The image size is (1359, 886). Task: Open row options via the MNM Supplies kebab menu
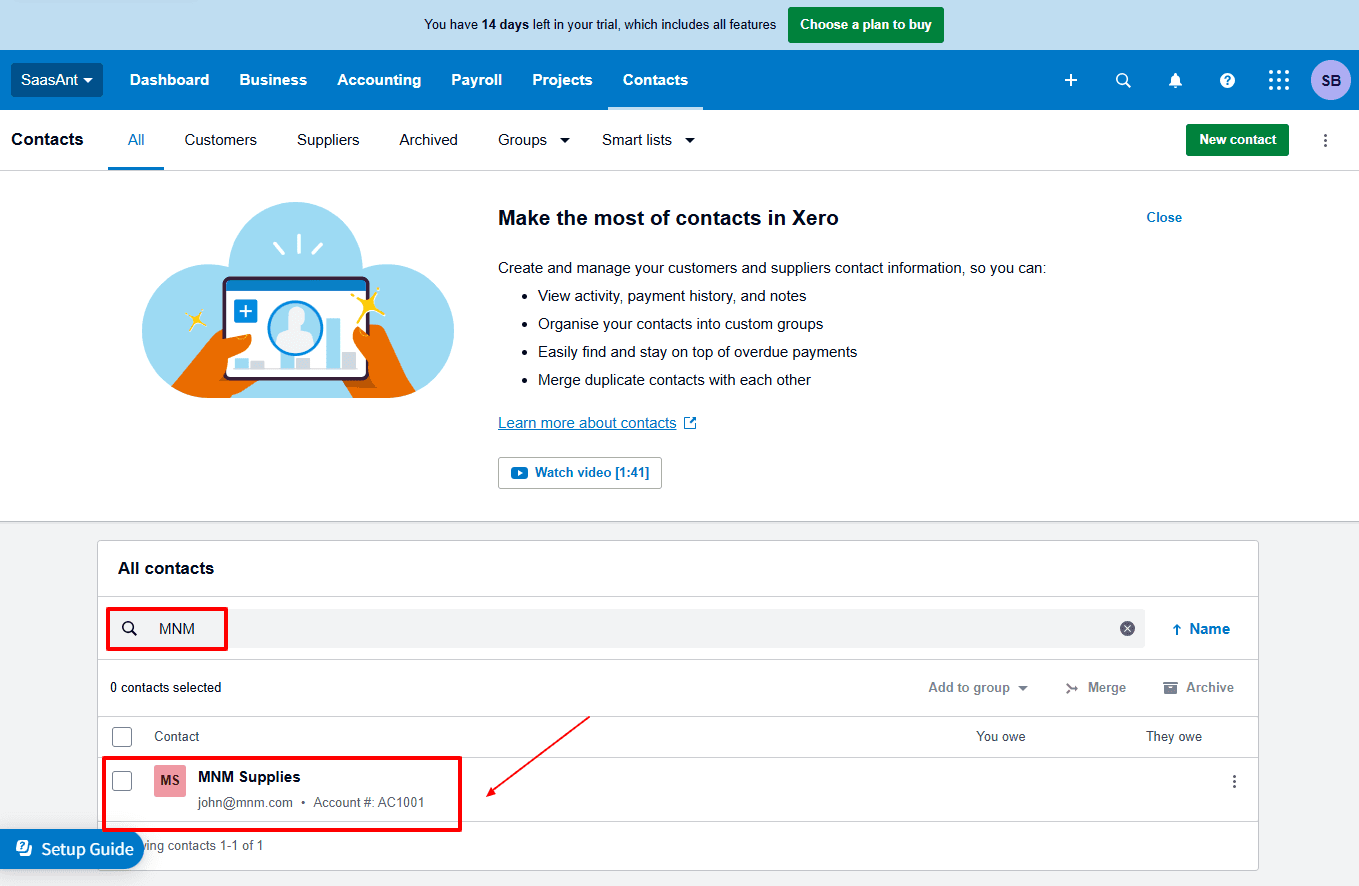[1234, 781]
